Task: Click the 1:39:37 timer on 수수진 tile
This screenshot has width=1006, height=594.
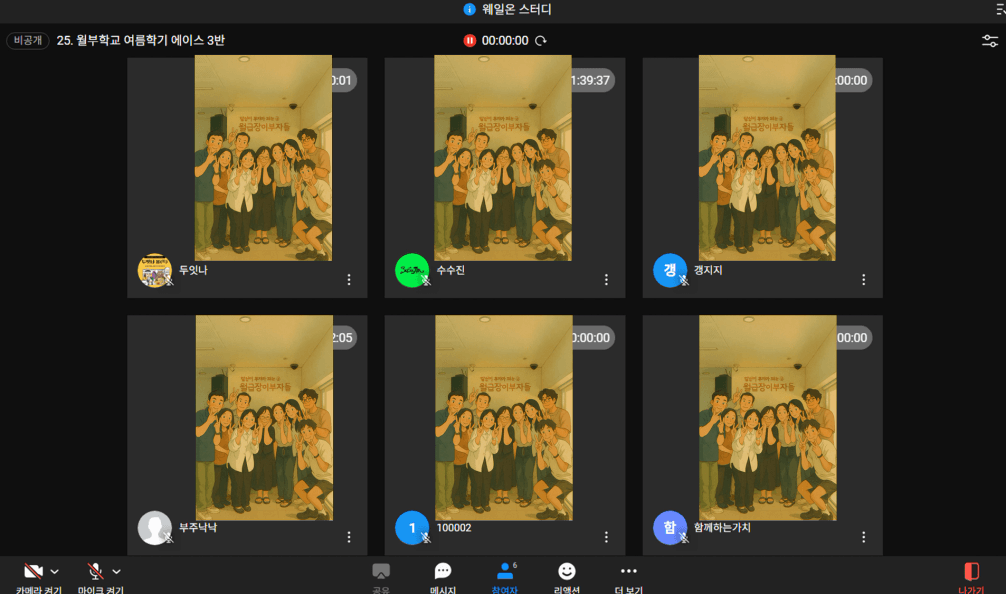Action: [591, 80]
